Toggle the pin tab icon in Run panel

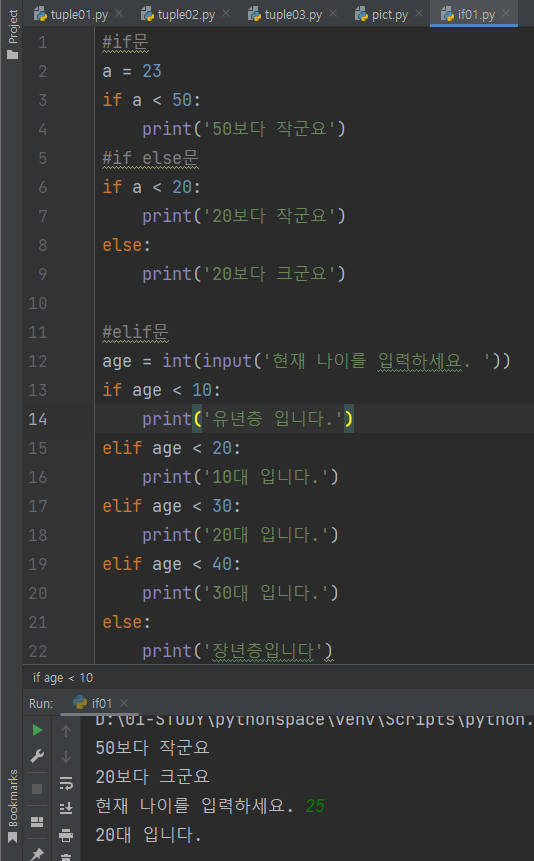[37, 853]
